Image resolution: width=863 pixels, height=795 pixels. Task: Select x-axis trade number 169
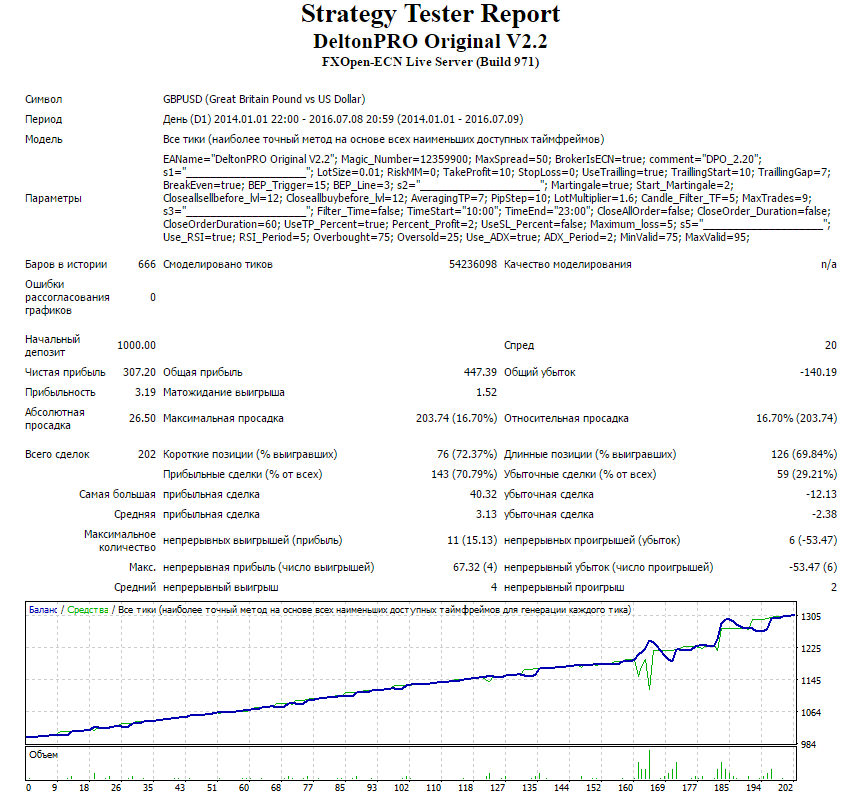pos(658,788)
